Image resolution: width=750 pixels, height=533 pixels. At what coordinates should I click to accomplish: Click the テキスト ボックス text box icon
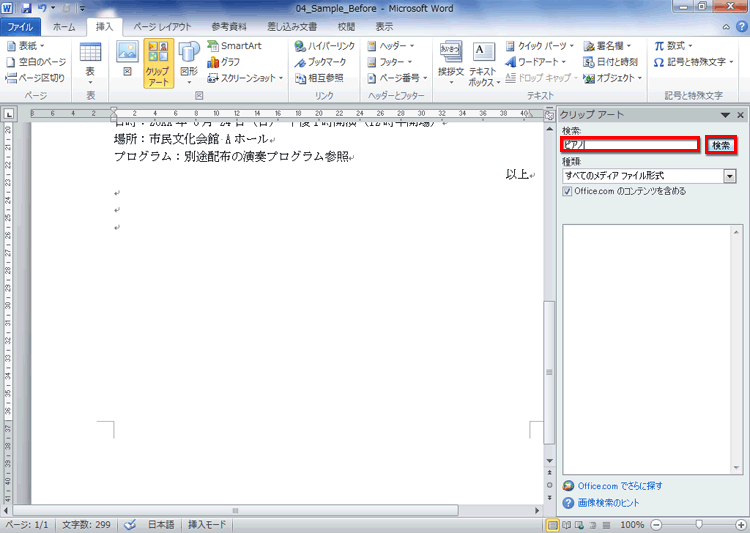click(x=484, y=64)
